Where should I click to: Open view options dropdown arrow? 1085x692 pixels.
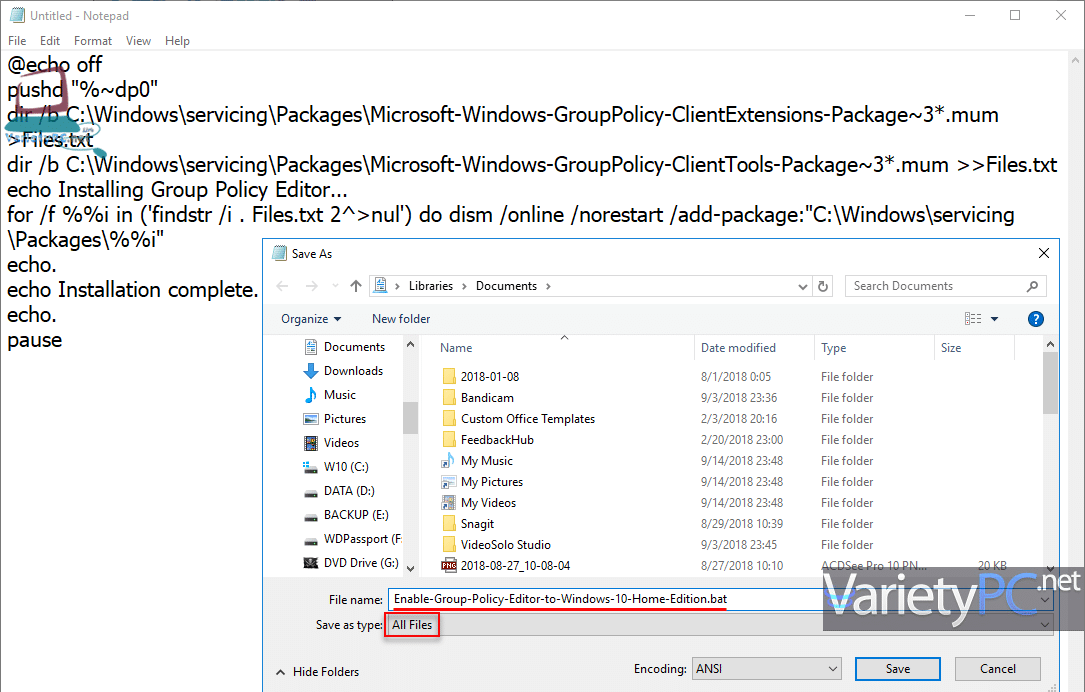[x=994, y=319]
